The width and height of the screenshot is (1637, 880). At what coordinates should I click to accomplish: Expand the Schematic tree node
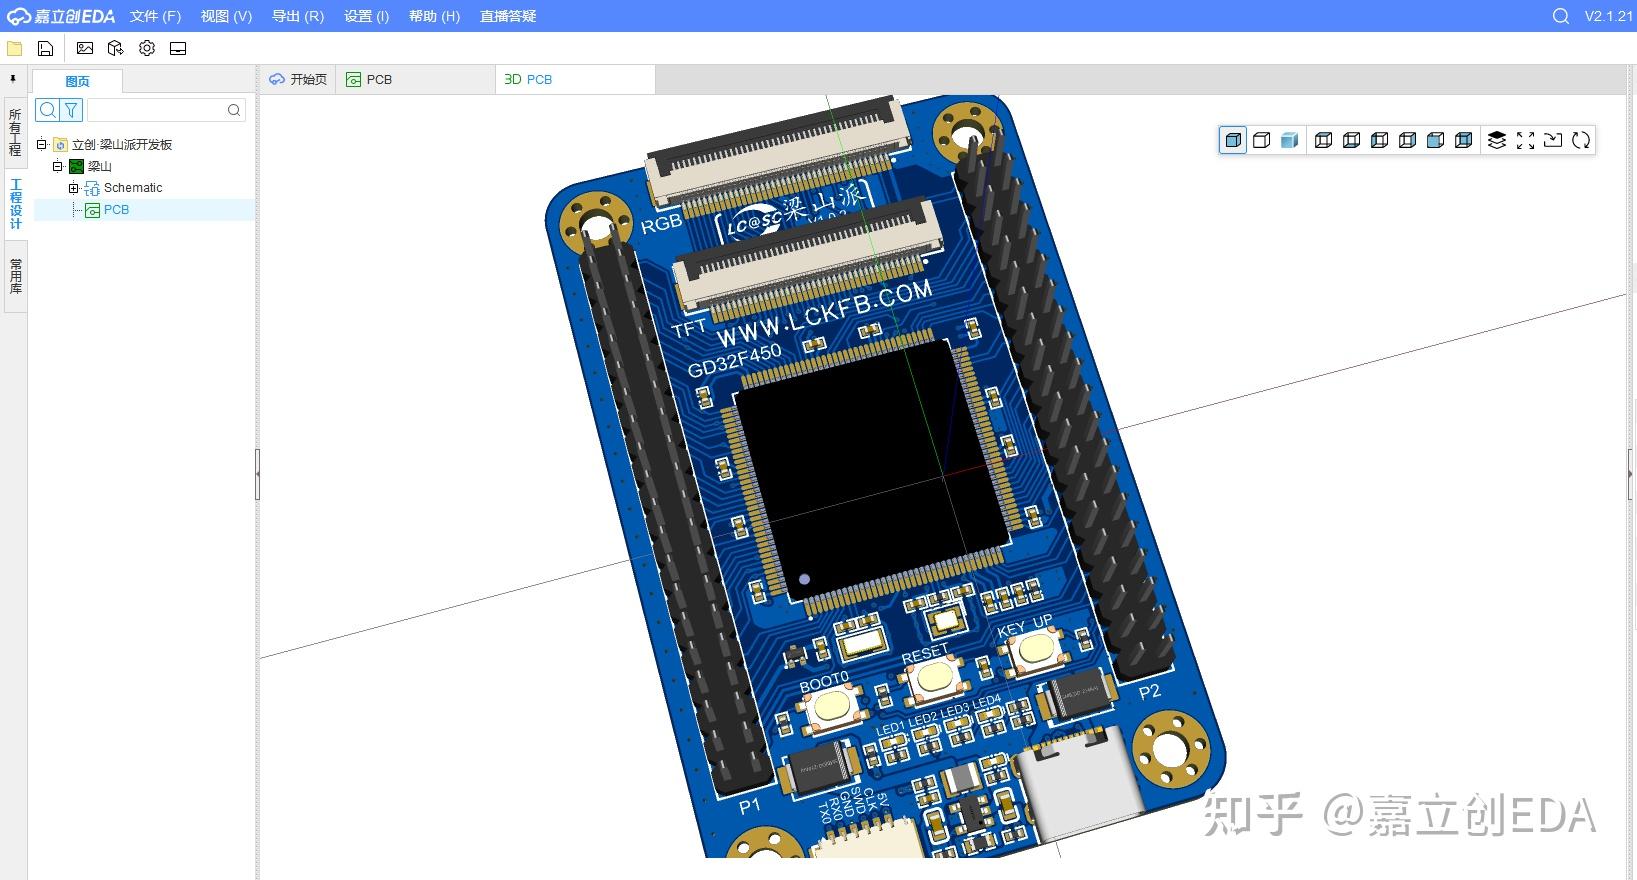point(74,188)
